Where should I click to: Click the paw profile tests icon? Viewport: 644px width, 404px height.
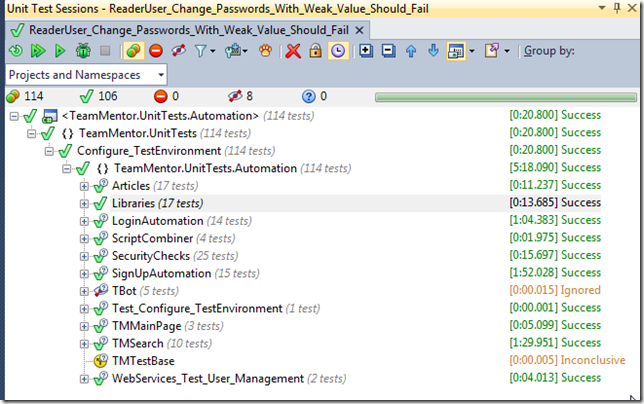point(265,51)
